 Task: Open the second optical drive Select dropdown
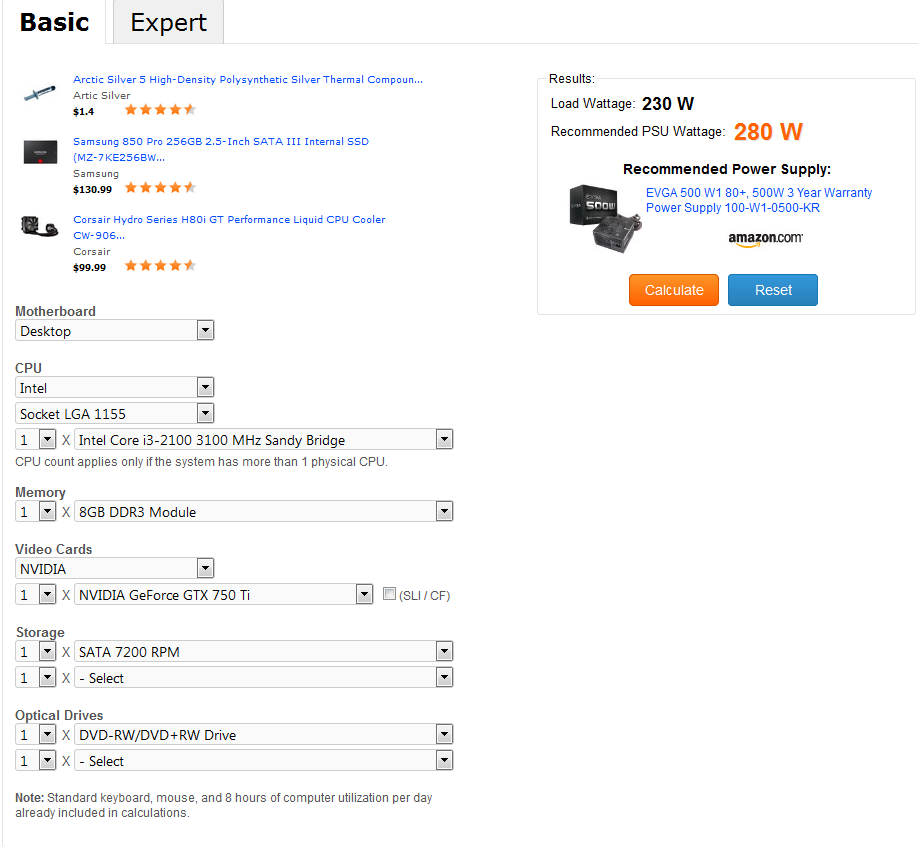click(263, 761)
